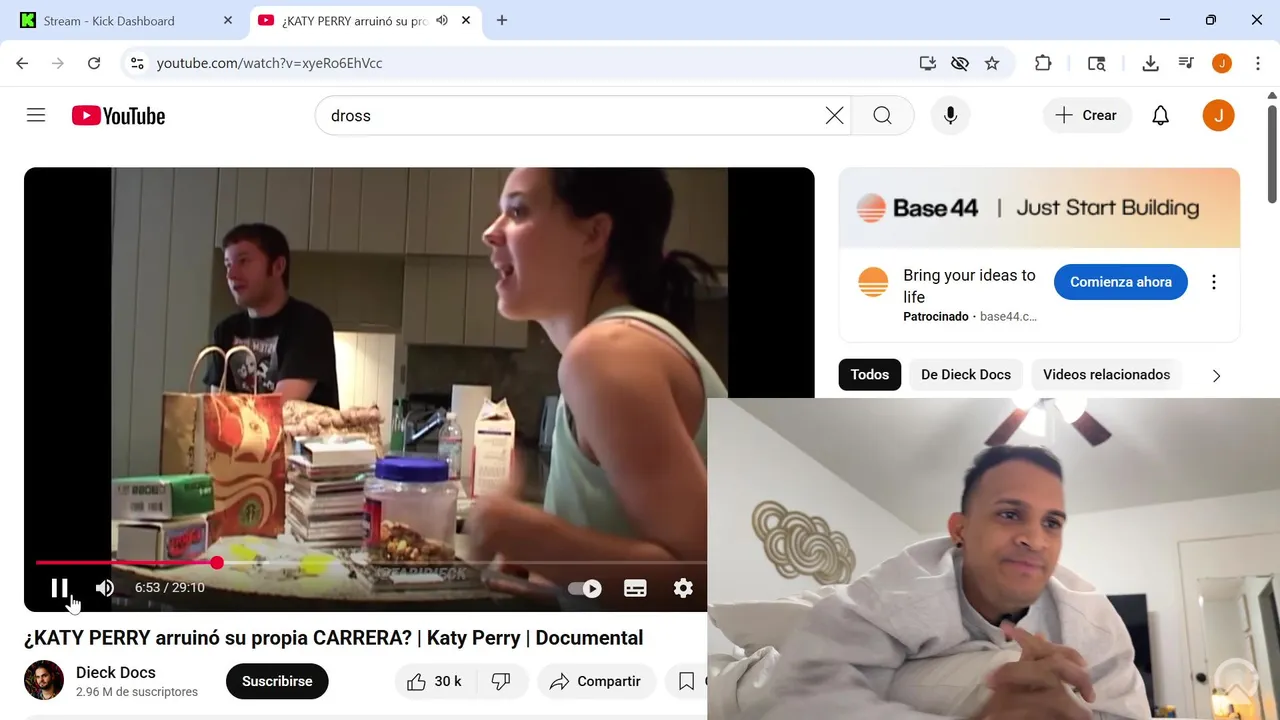Image resolution: width=1280 pixels, height=720 pixels.
Task: Like the video with thumbs up
Action: click(434, 681)
